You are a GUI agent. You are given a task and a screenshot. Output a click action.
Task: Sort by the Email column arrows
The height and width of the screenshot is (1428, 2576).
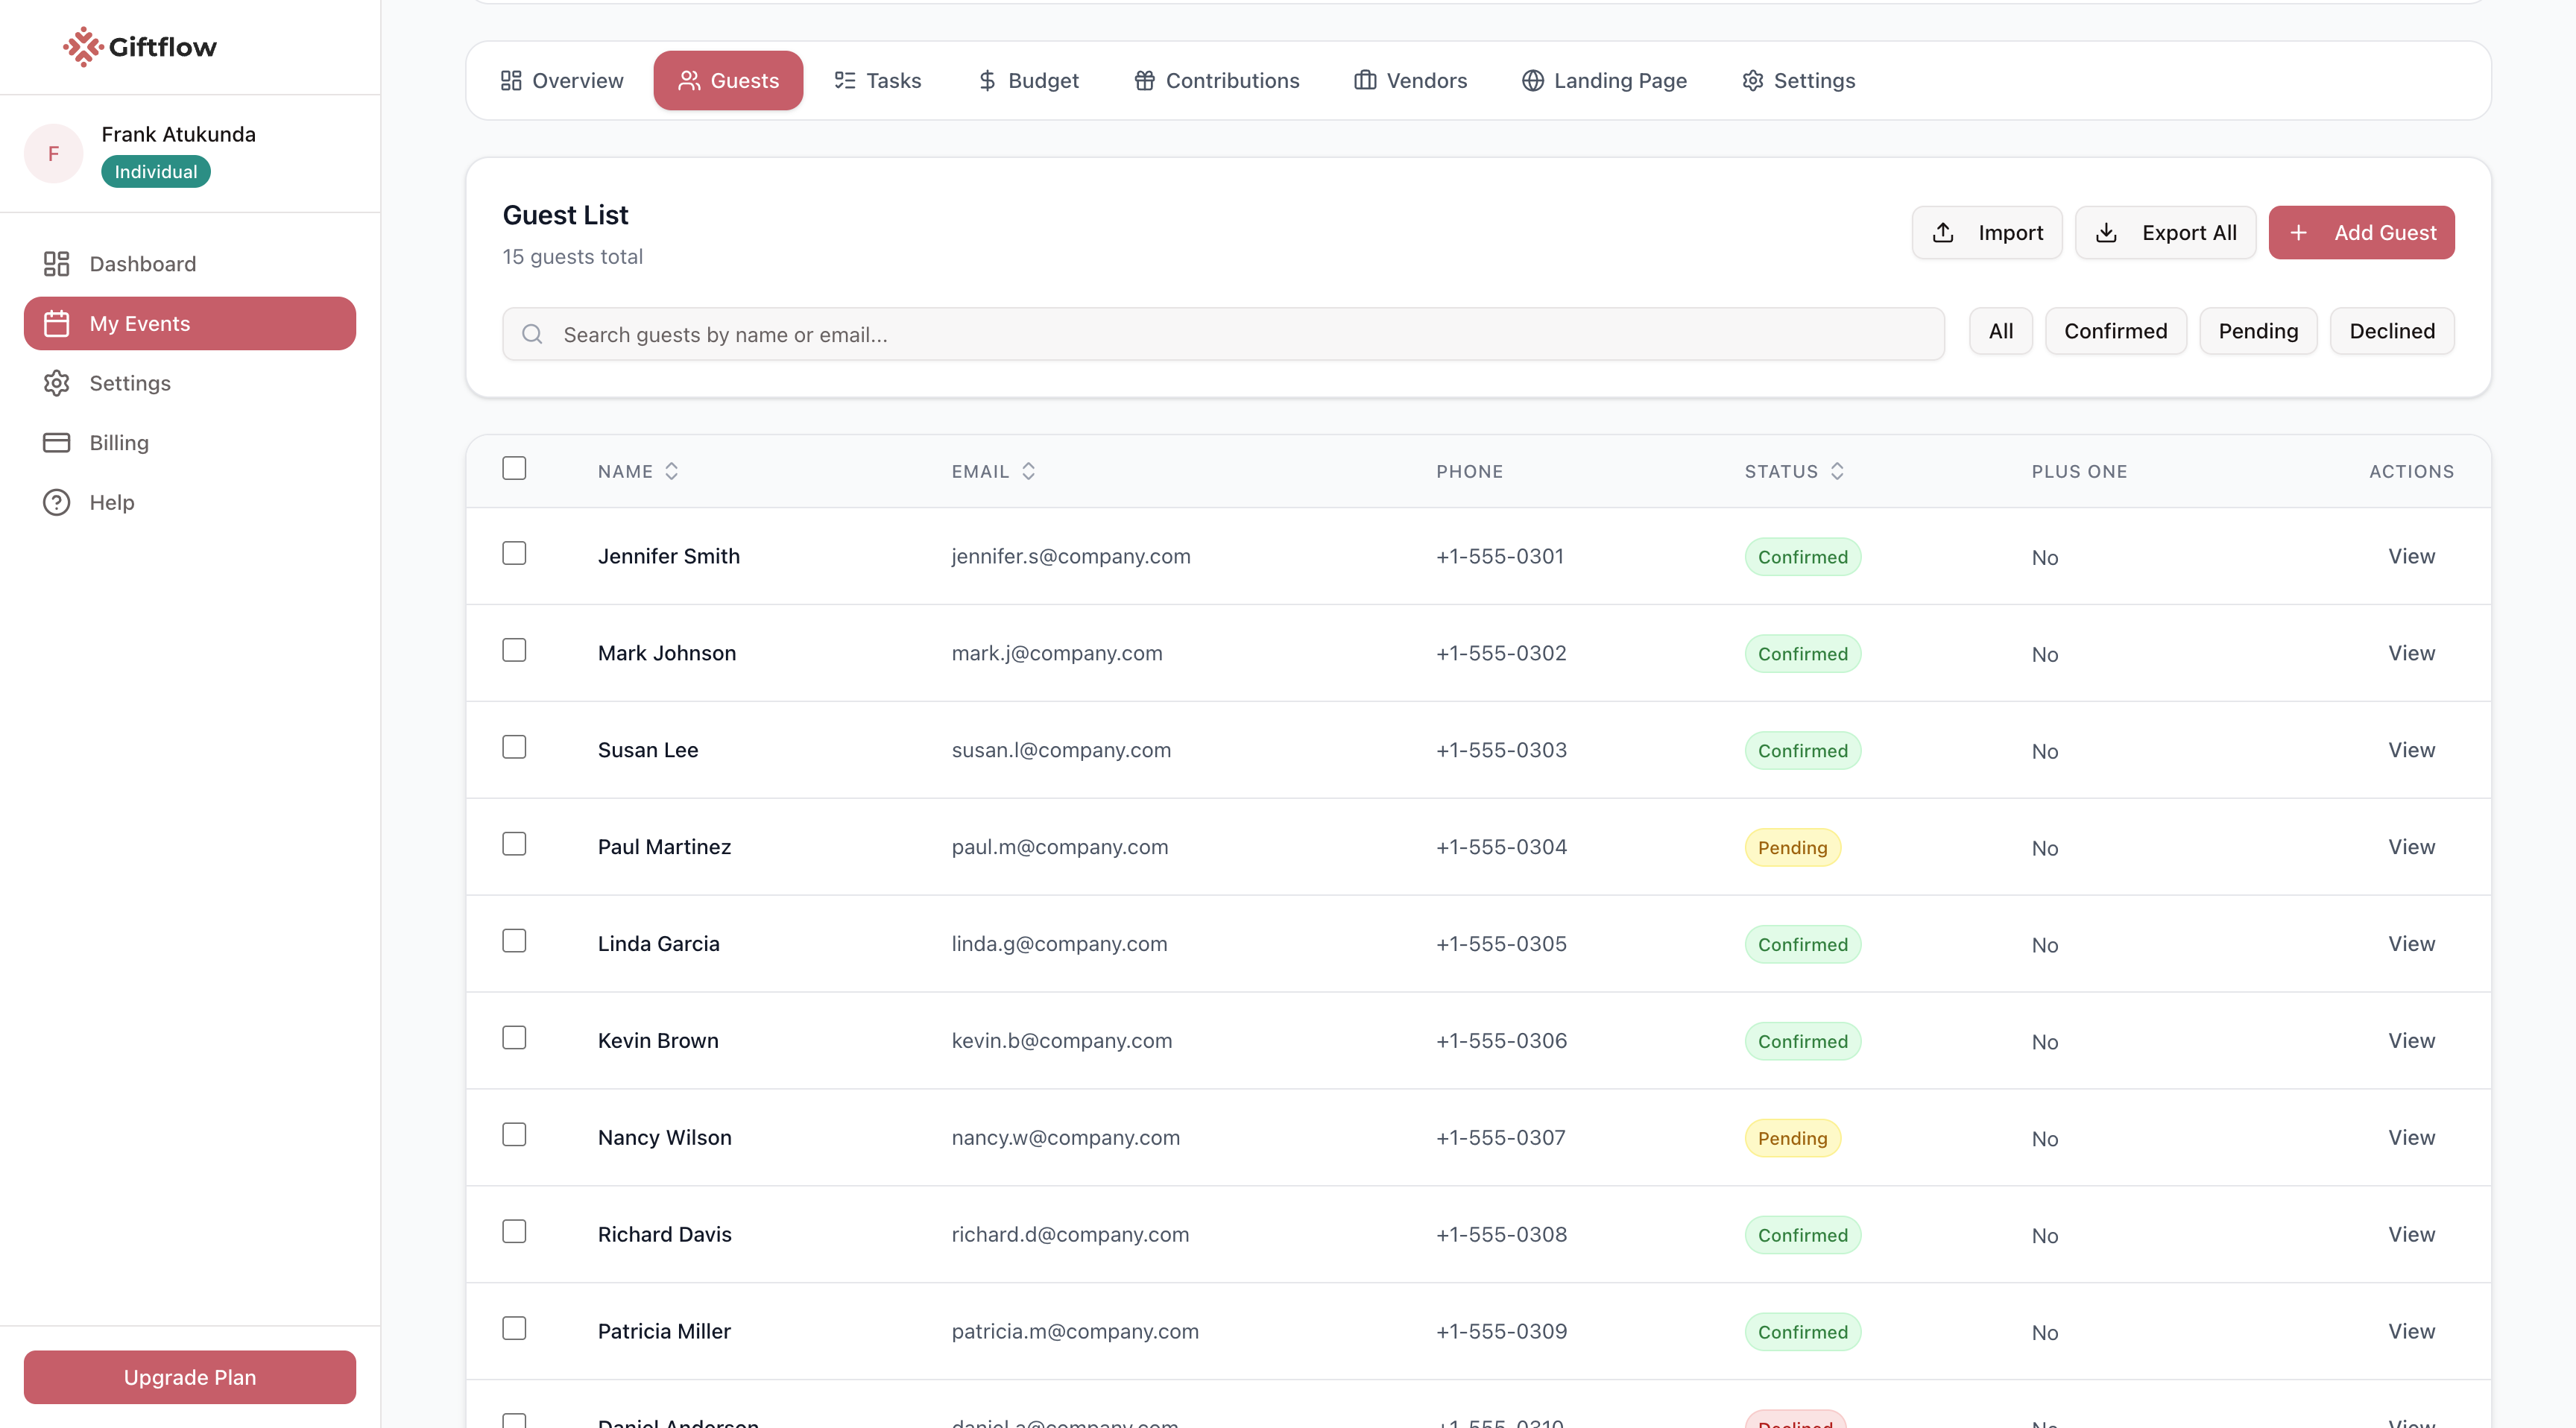[x=1028, y=471]
